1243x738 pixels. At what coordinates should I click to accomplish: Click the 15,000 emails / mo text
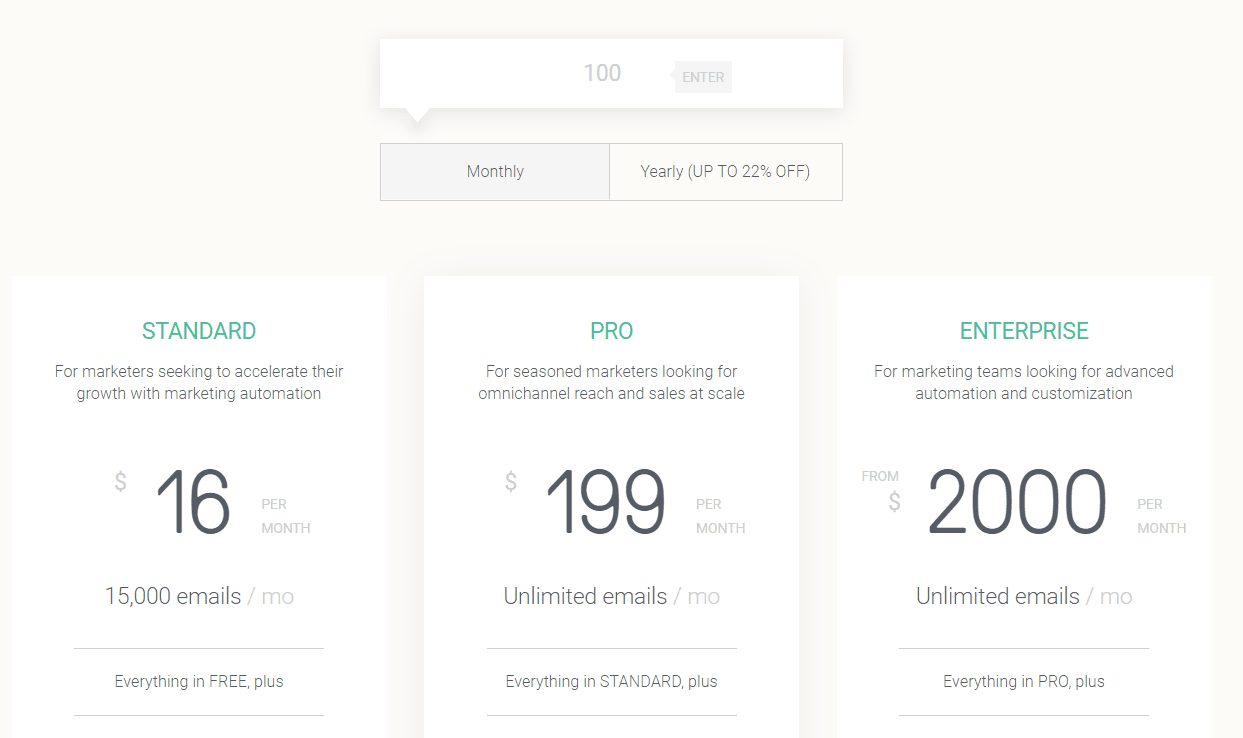tap(199, 597)
